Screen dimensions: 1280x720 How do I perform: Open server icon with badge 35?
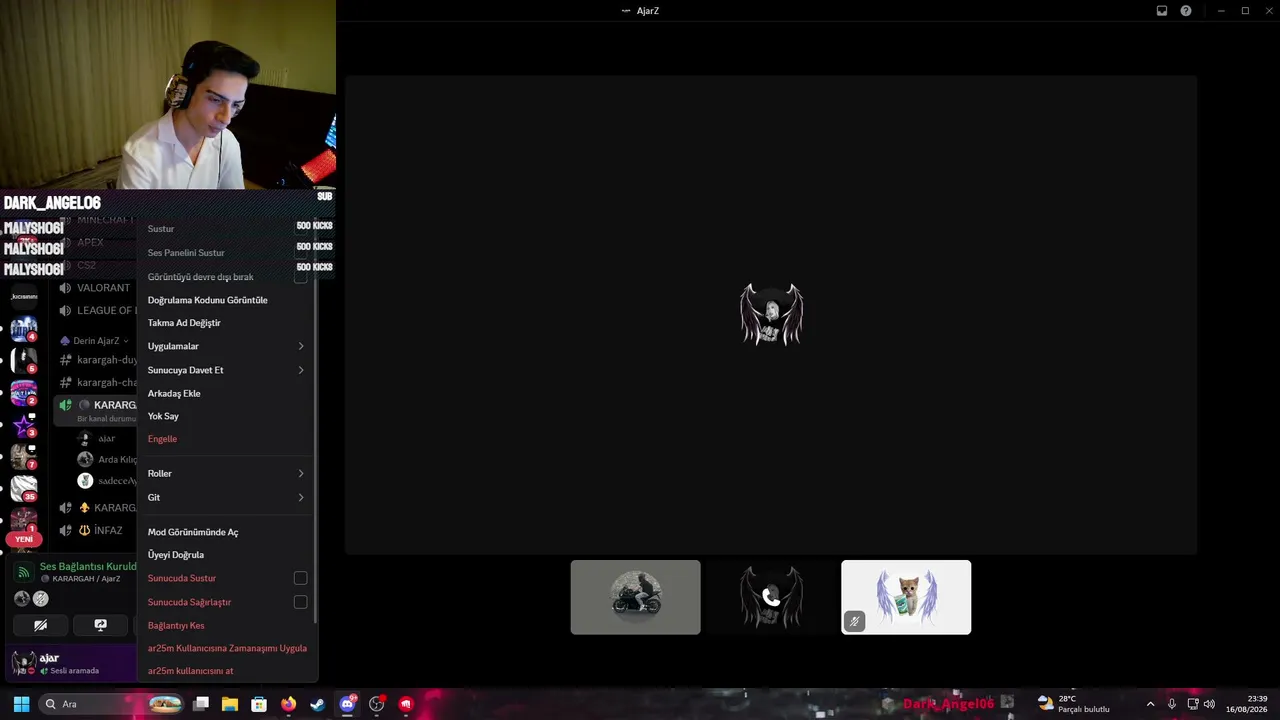[24, 487]
